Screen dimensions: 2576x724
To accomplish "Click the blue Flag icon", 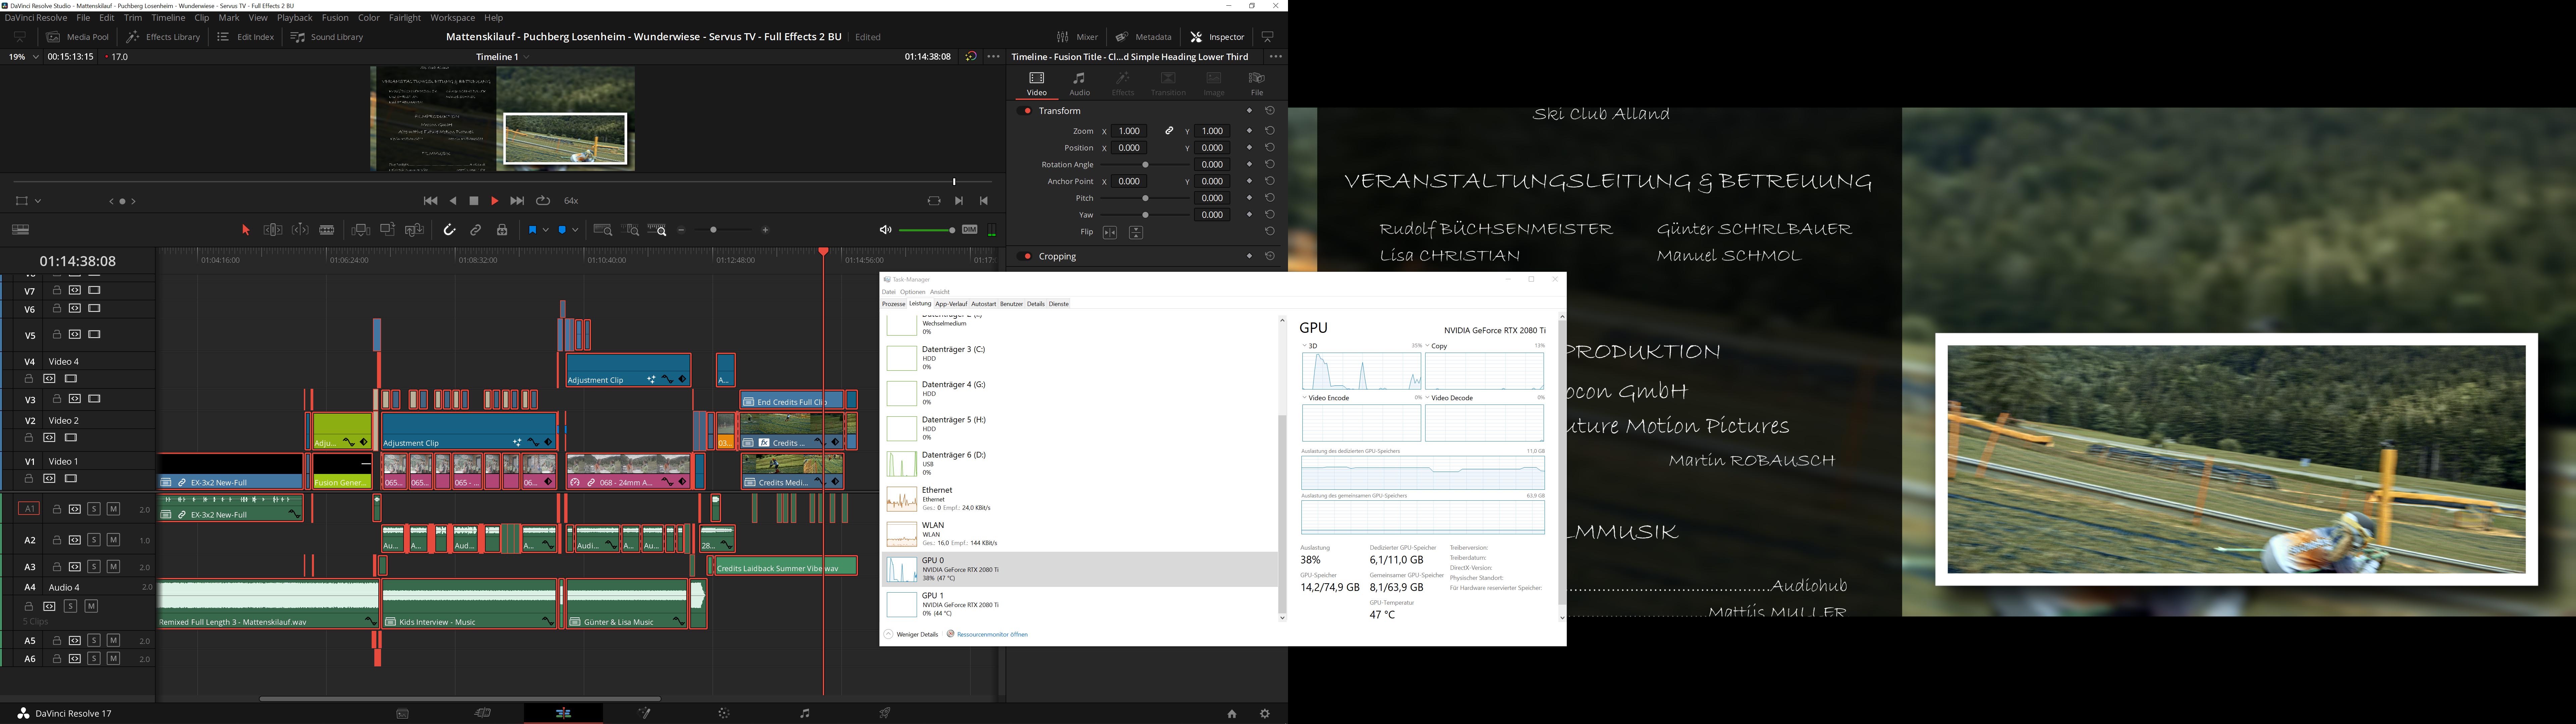I will click(x=533, y=230).
